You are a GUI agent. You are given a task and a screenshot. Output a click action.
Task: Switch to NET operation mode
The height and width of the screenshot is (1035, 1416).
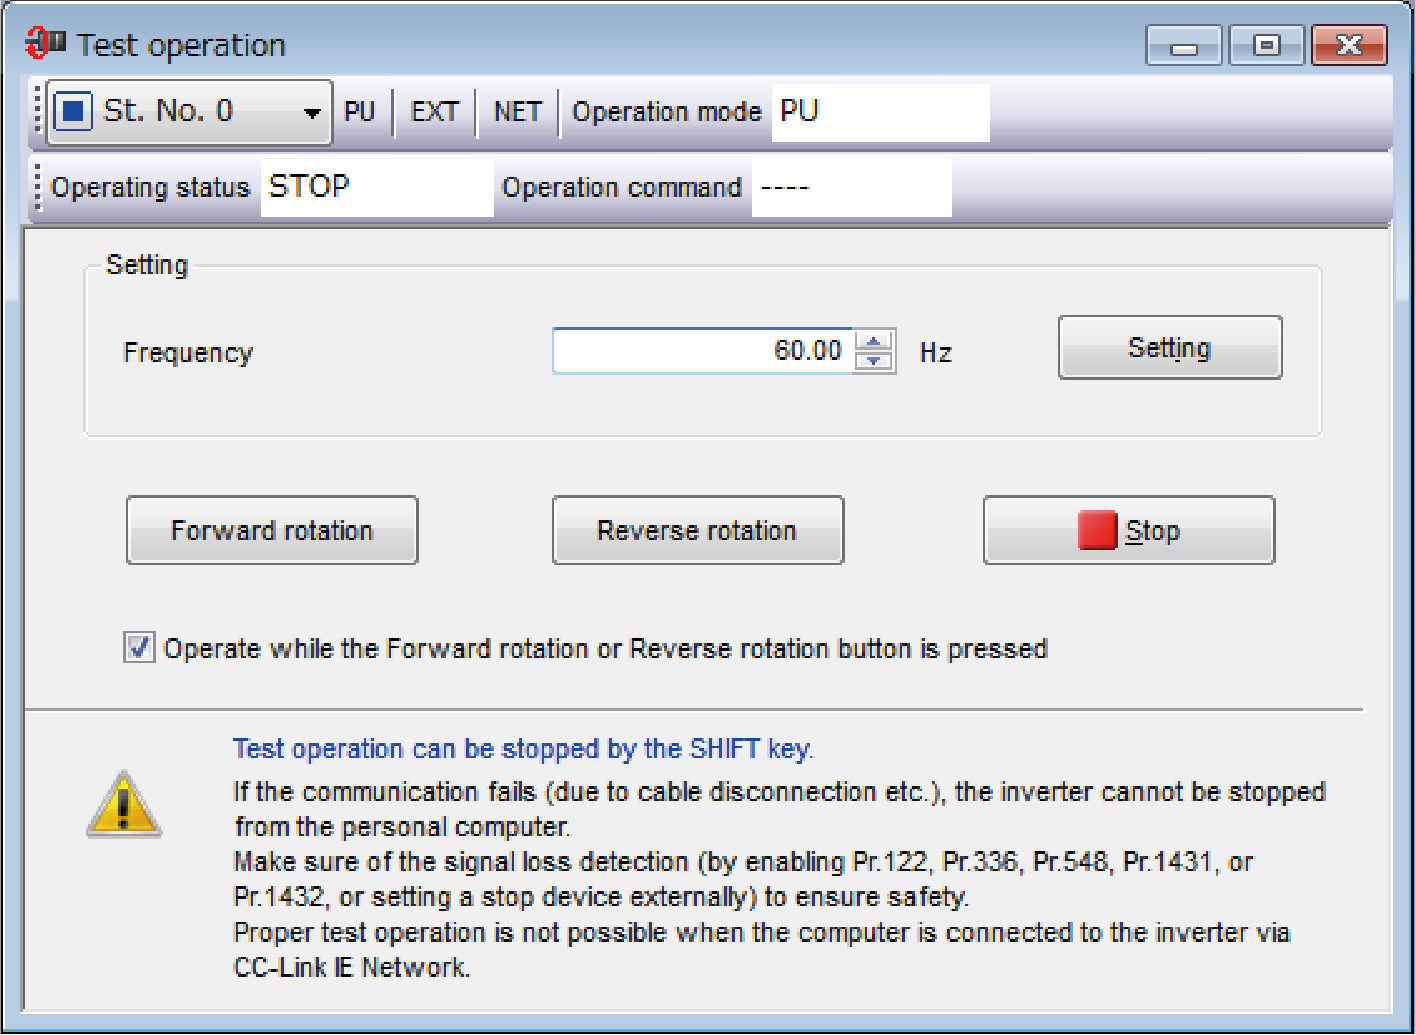point(517,112)
